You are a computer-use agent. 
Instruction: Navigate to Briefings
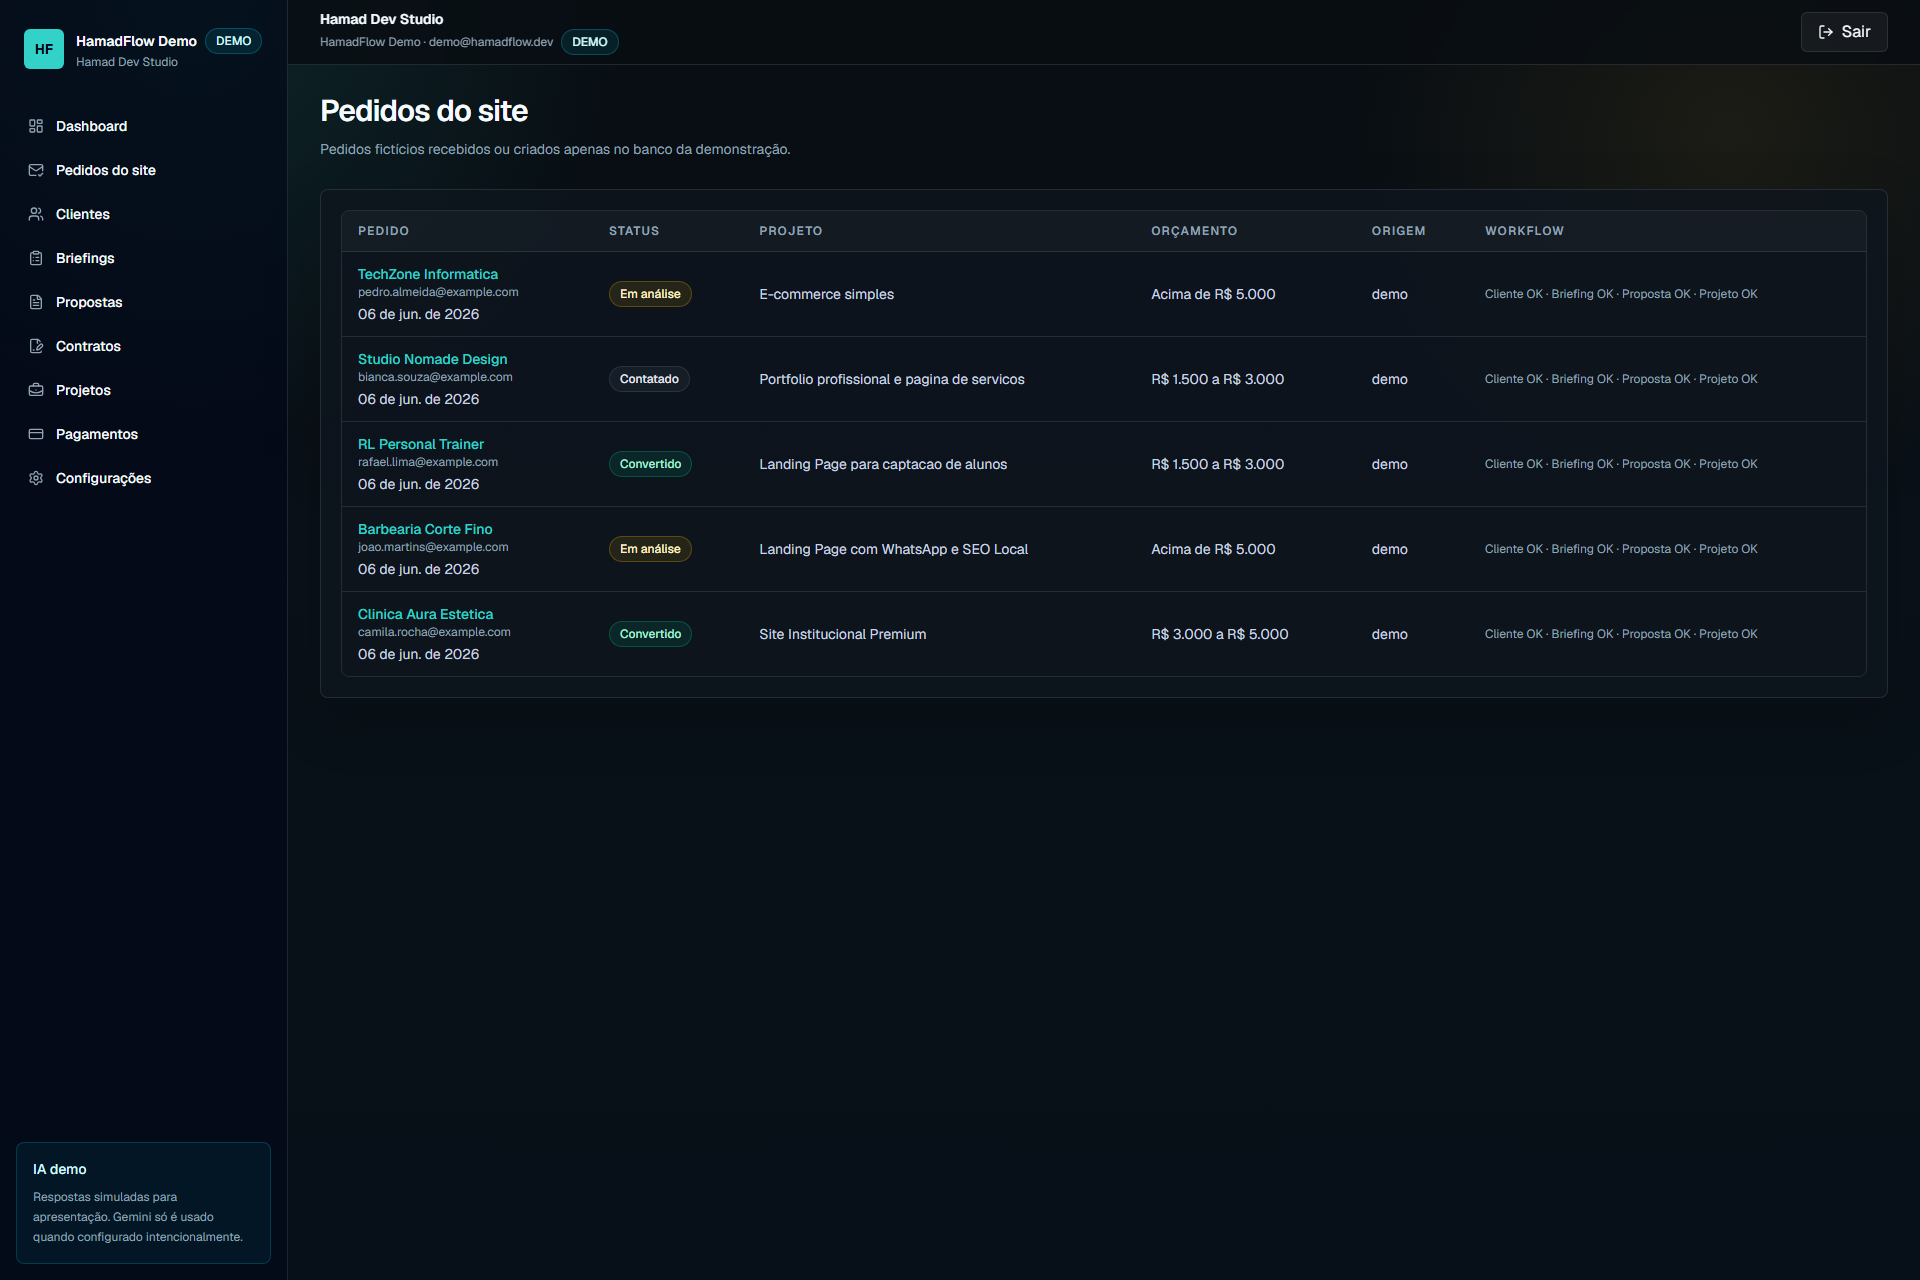pos(143,258)
